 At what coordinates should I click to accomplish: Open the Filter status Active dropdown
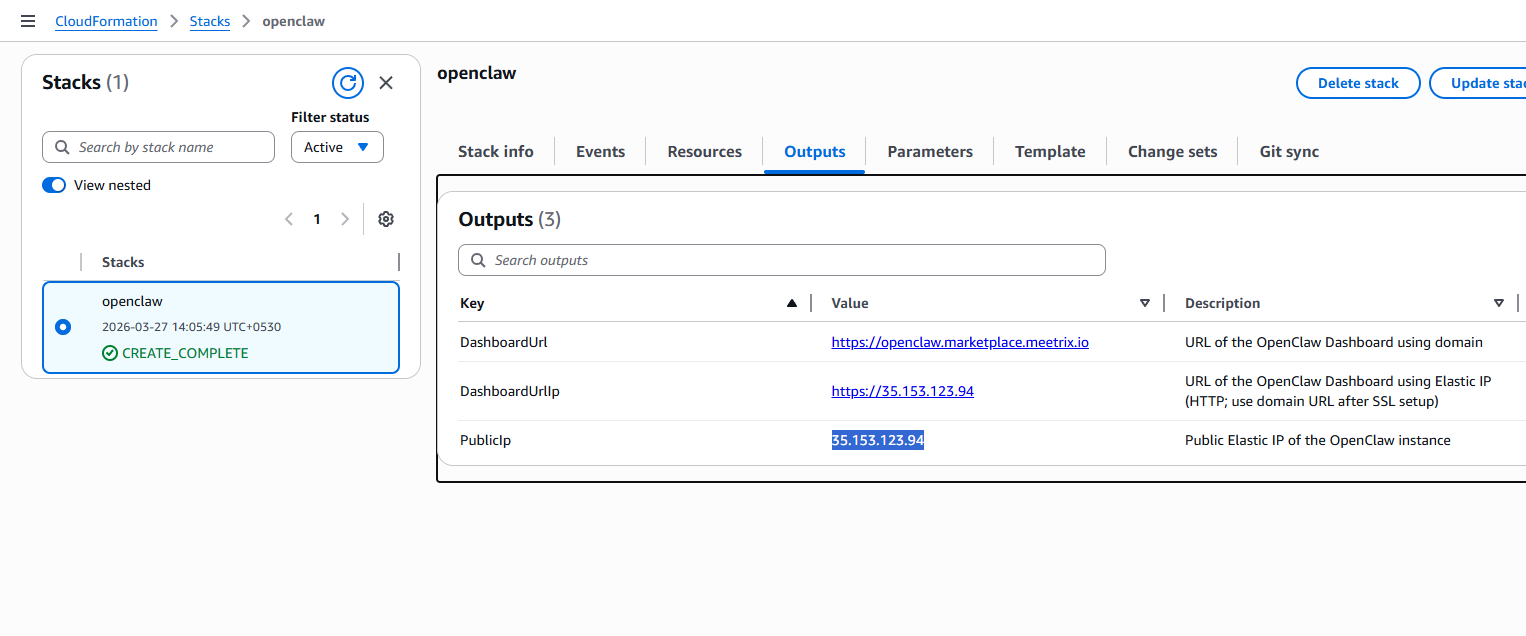tap(337, 147)
